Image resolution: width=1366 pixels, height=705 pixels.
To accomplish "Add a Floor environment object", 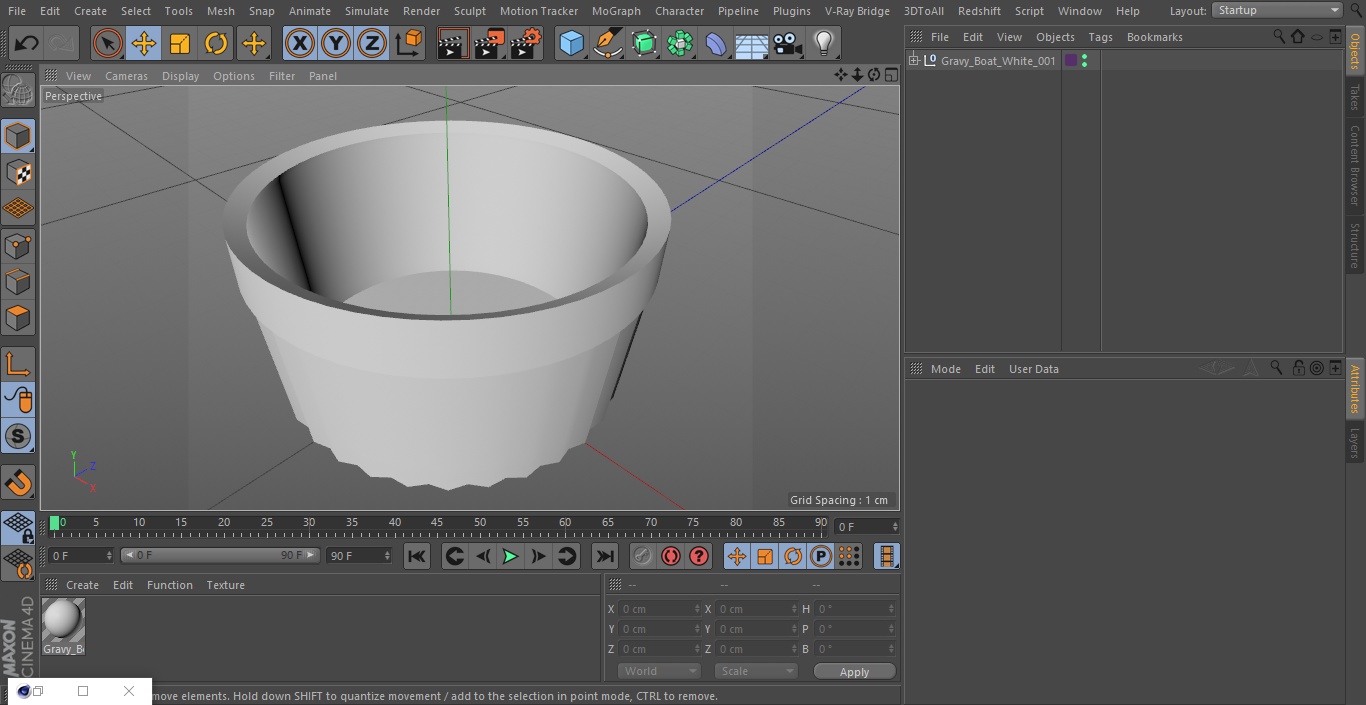I will click(752, 43).
